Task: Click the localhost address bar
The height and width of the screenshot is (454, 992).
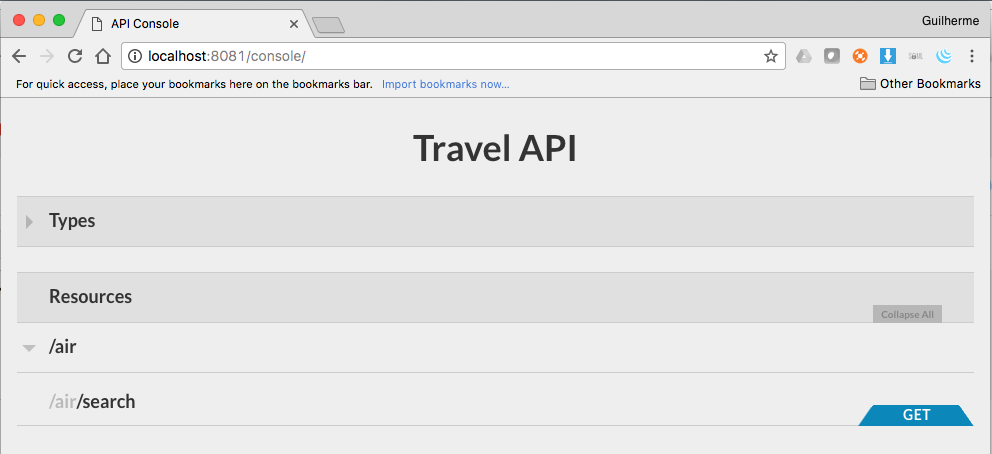Action: click(450, 56)
